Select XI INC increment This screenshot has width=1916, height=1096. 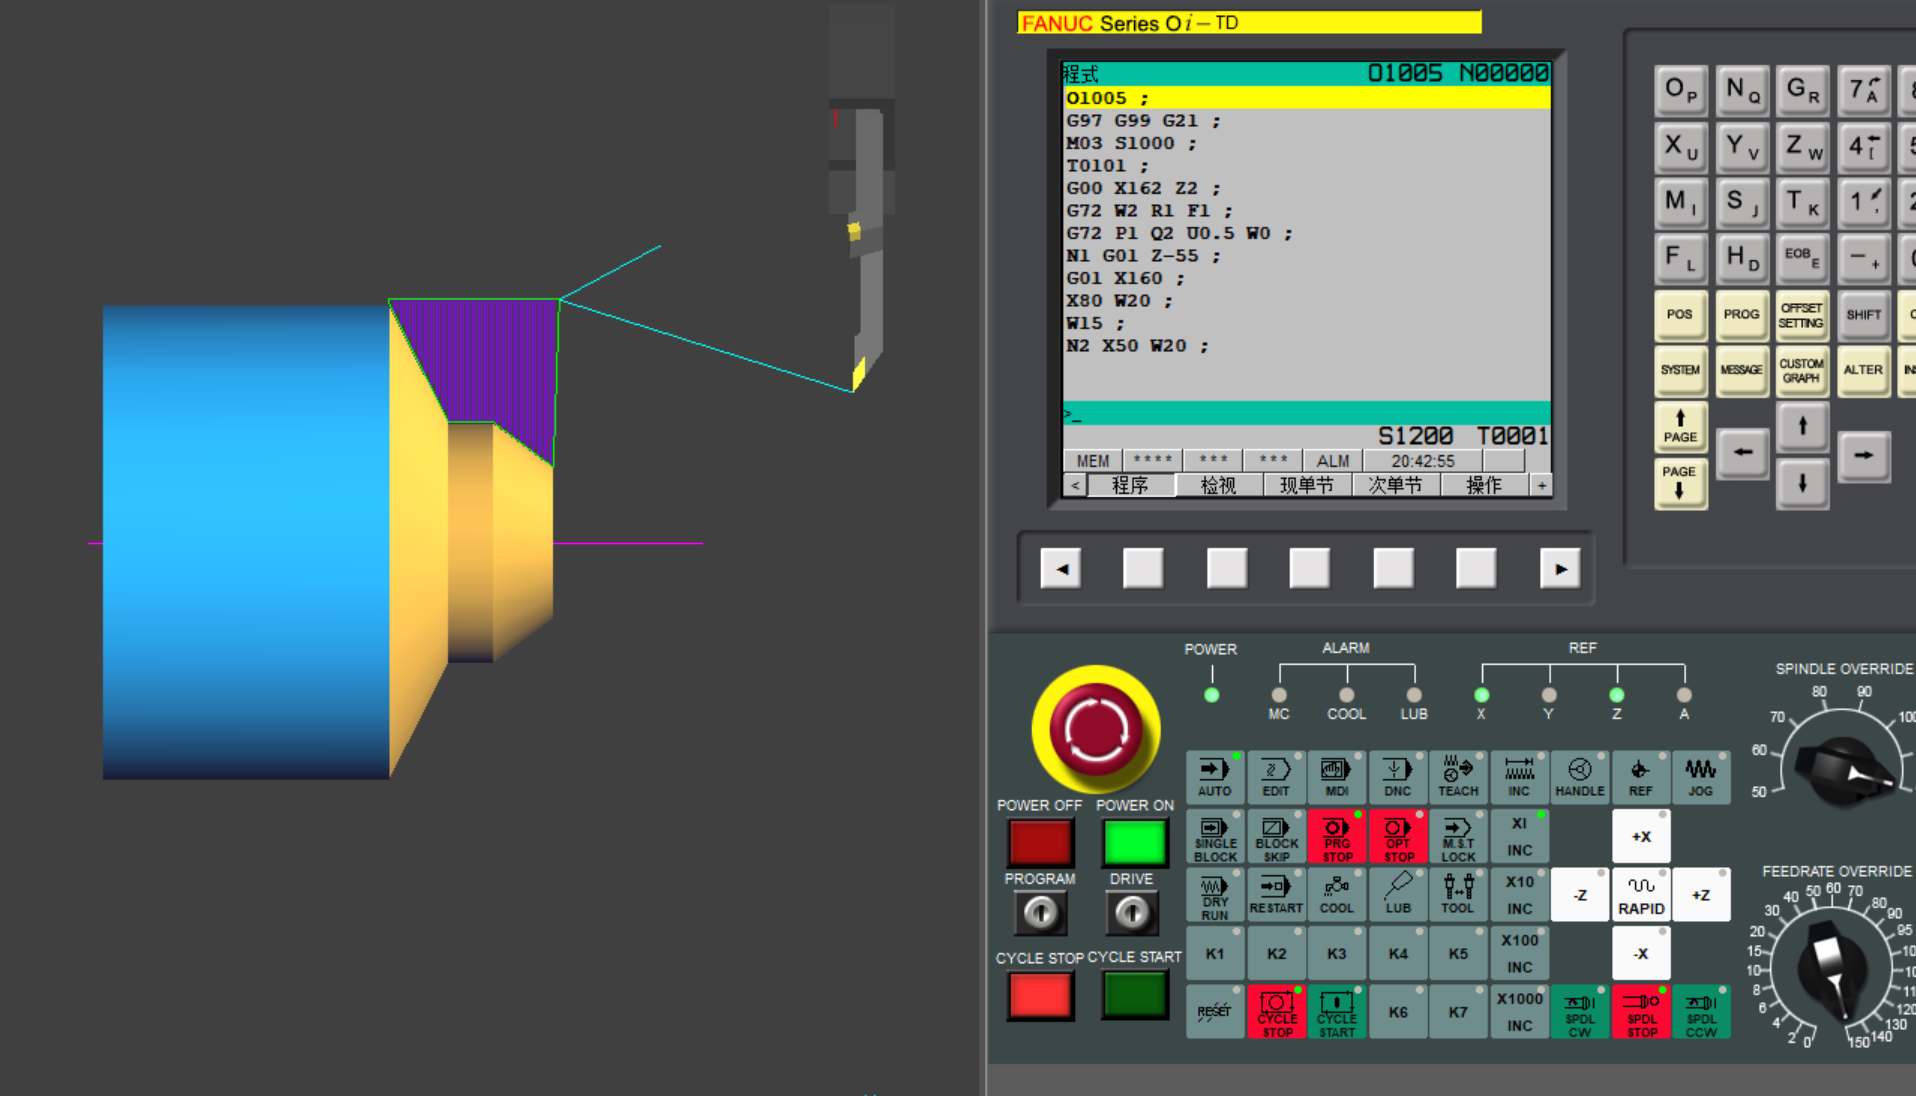(x=1519, y=836)
